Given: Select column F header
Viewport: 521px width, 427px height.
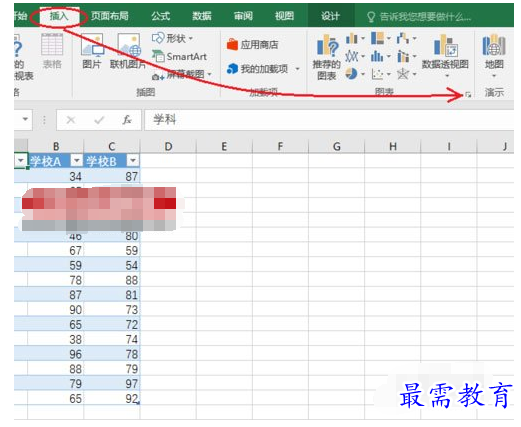Looking at the screenshot, I should (x=280, y=146).
